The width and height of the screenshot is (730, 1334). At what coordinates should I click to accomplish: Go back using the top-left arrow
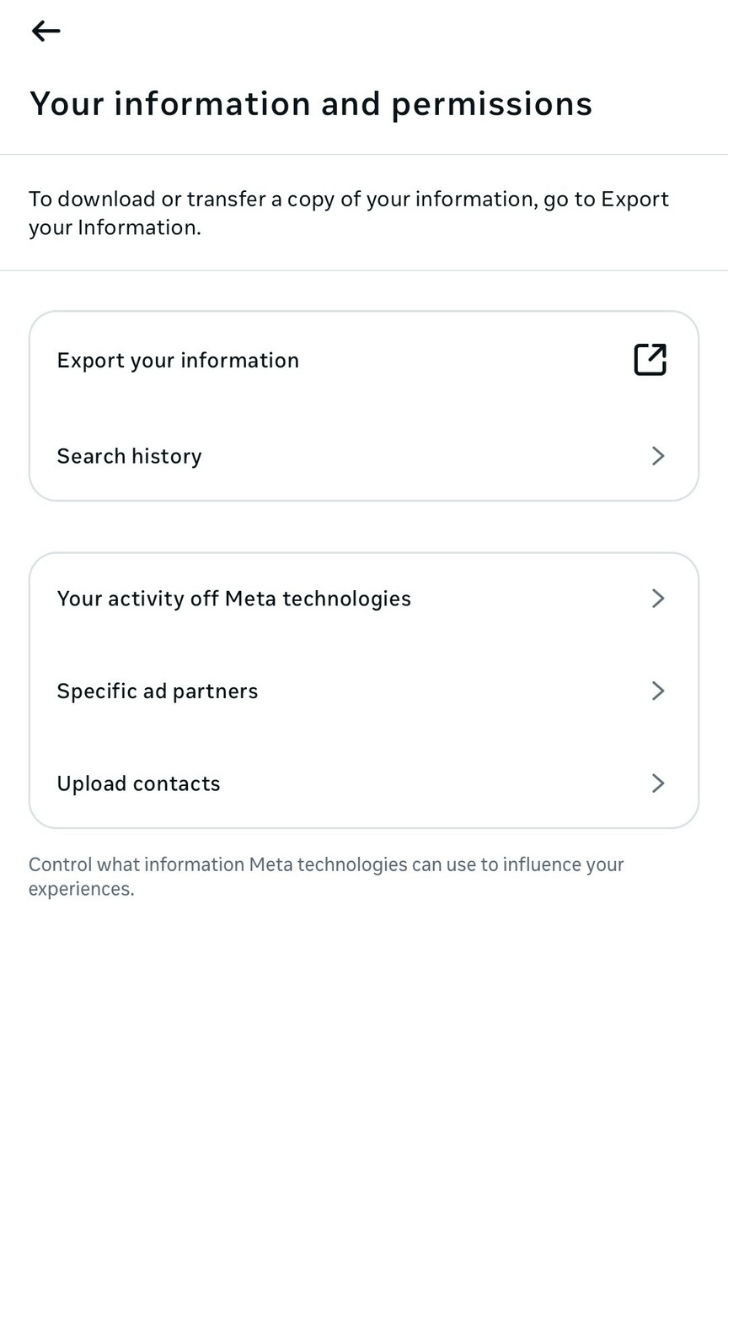tap(46, 32)
